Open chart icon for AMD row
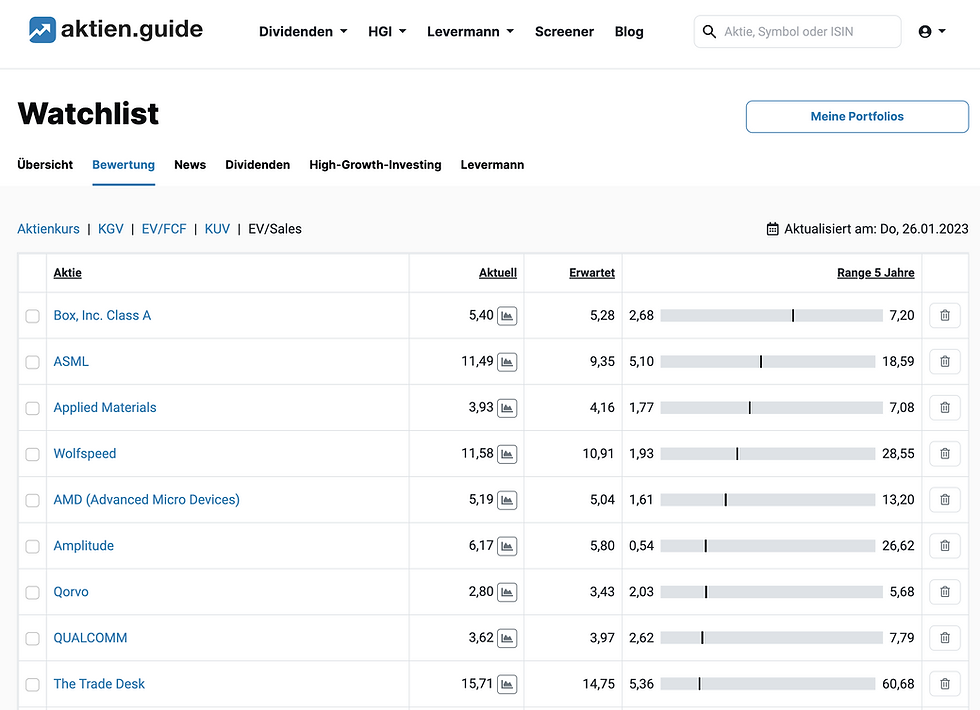Screen dimensions: 980x710 point(507,500)
